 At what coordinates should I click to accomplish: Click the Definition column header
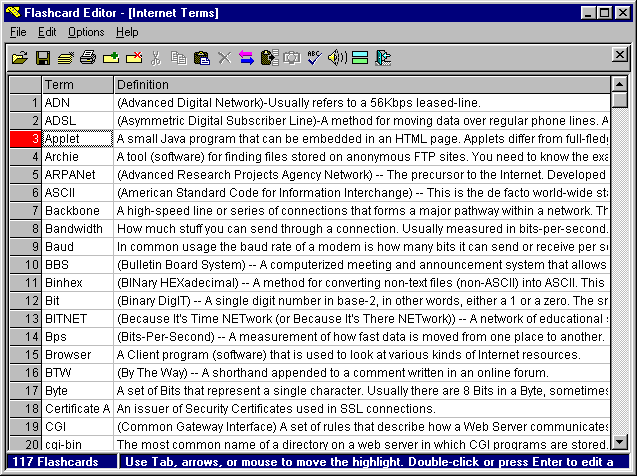click(x=360, y=85)
